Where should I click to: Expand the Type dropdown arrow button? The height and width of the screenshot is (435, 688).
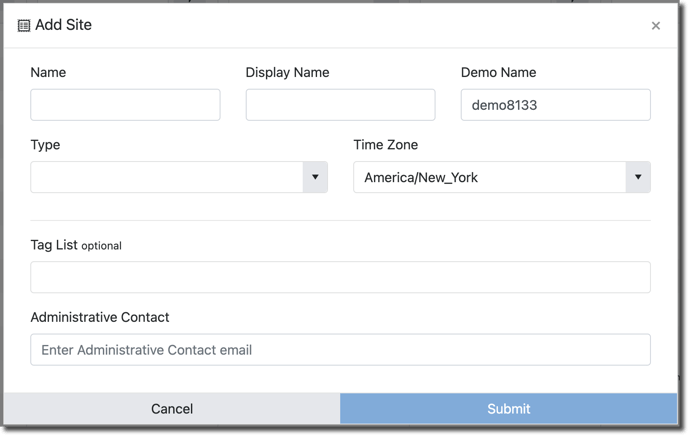315,177
